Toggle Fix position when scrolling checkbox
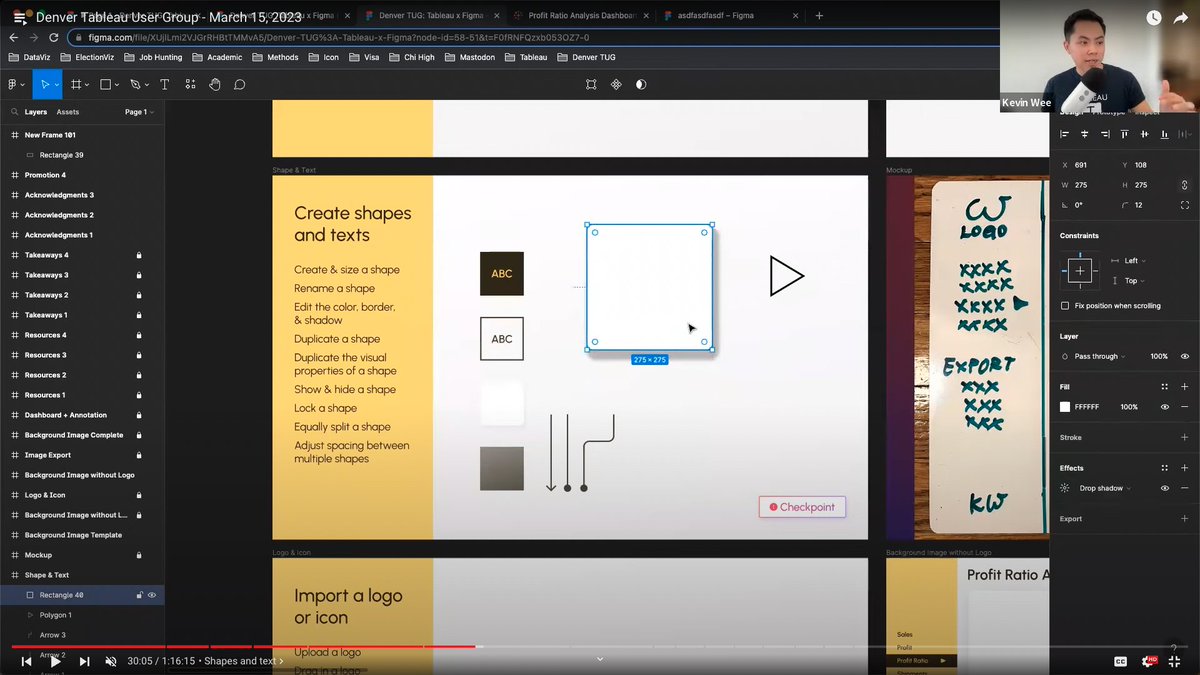 (x=1065, y=305)
